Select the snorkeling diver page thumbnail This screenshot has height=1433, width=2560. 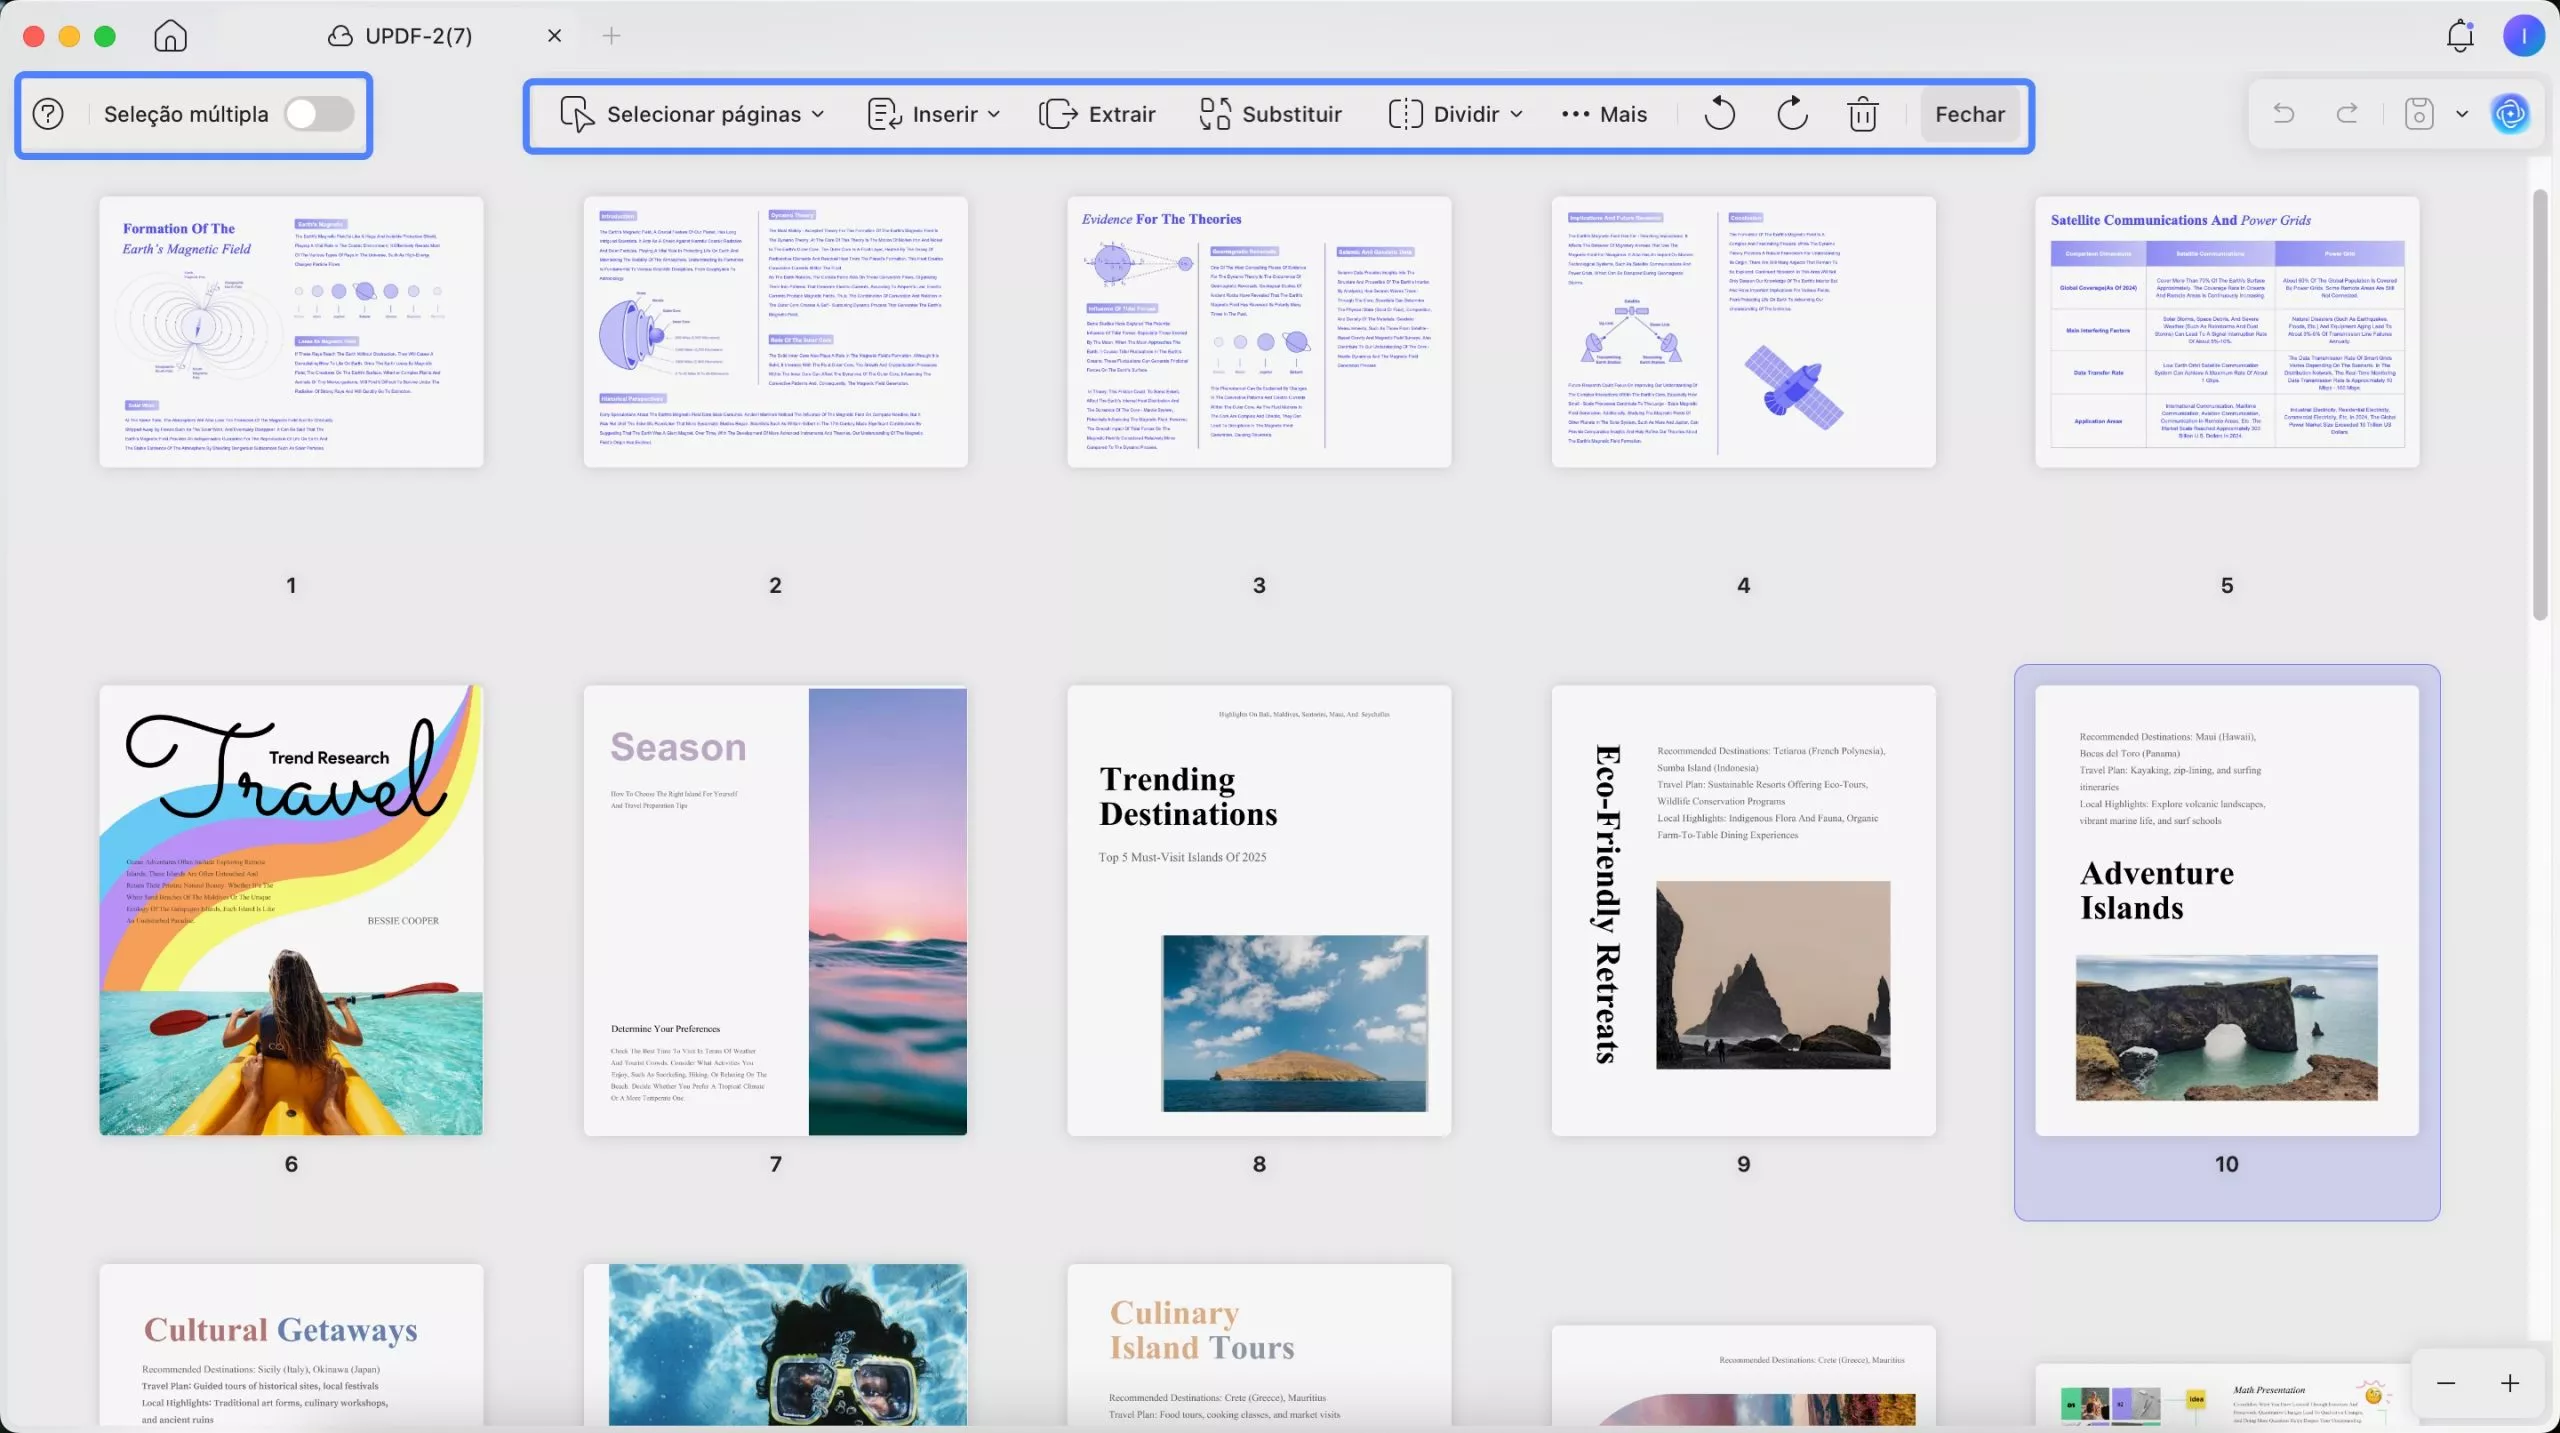point(775,1345)
